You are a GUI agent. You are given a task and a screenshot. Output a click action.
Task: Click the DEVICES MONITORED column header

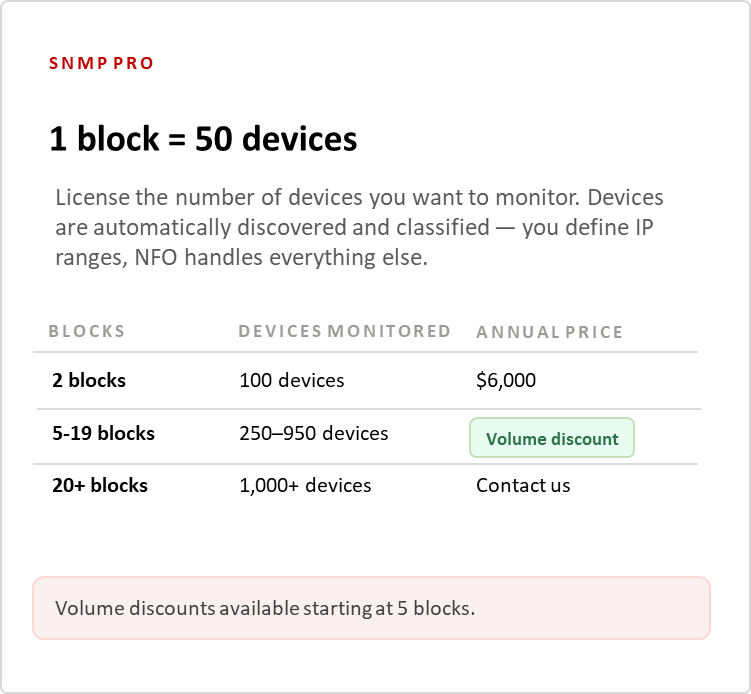(344, 332)
